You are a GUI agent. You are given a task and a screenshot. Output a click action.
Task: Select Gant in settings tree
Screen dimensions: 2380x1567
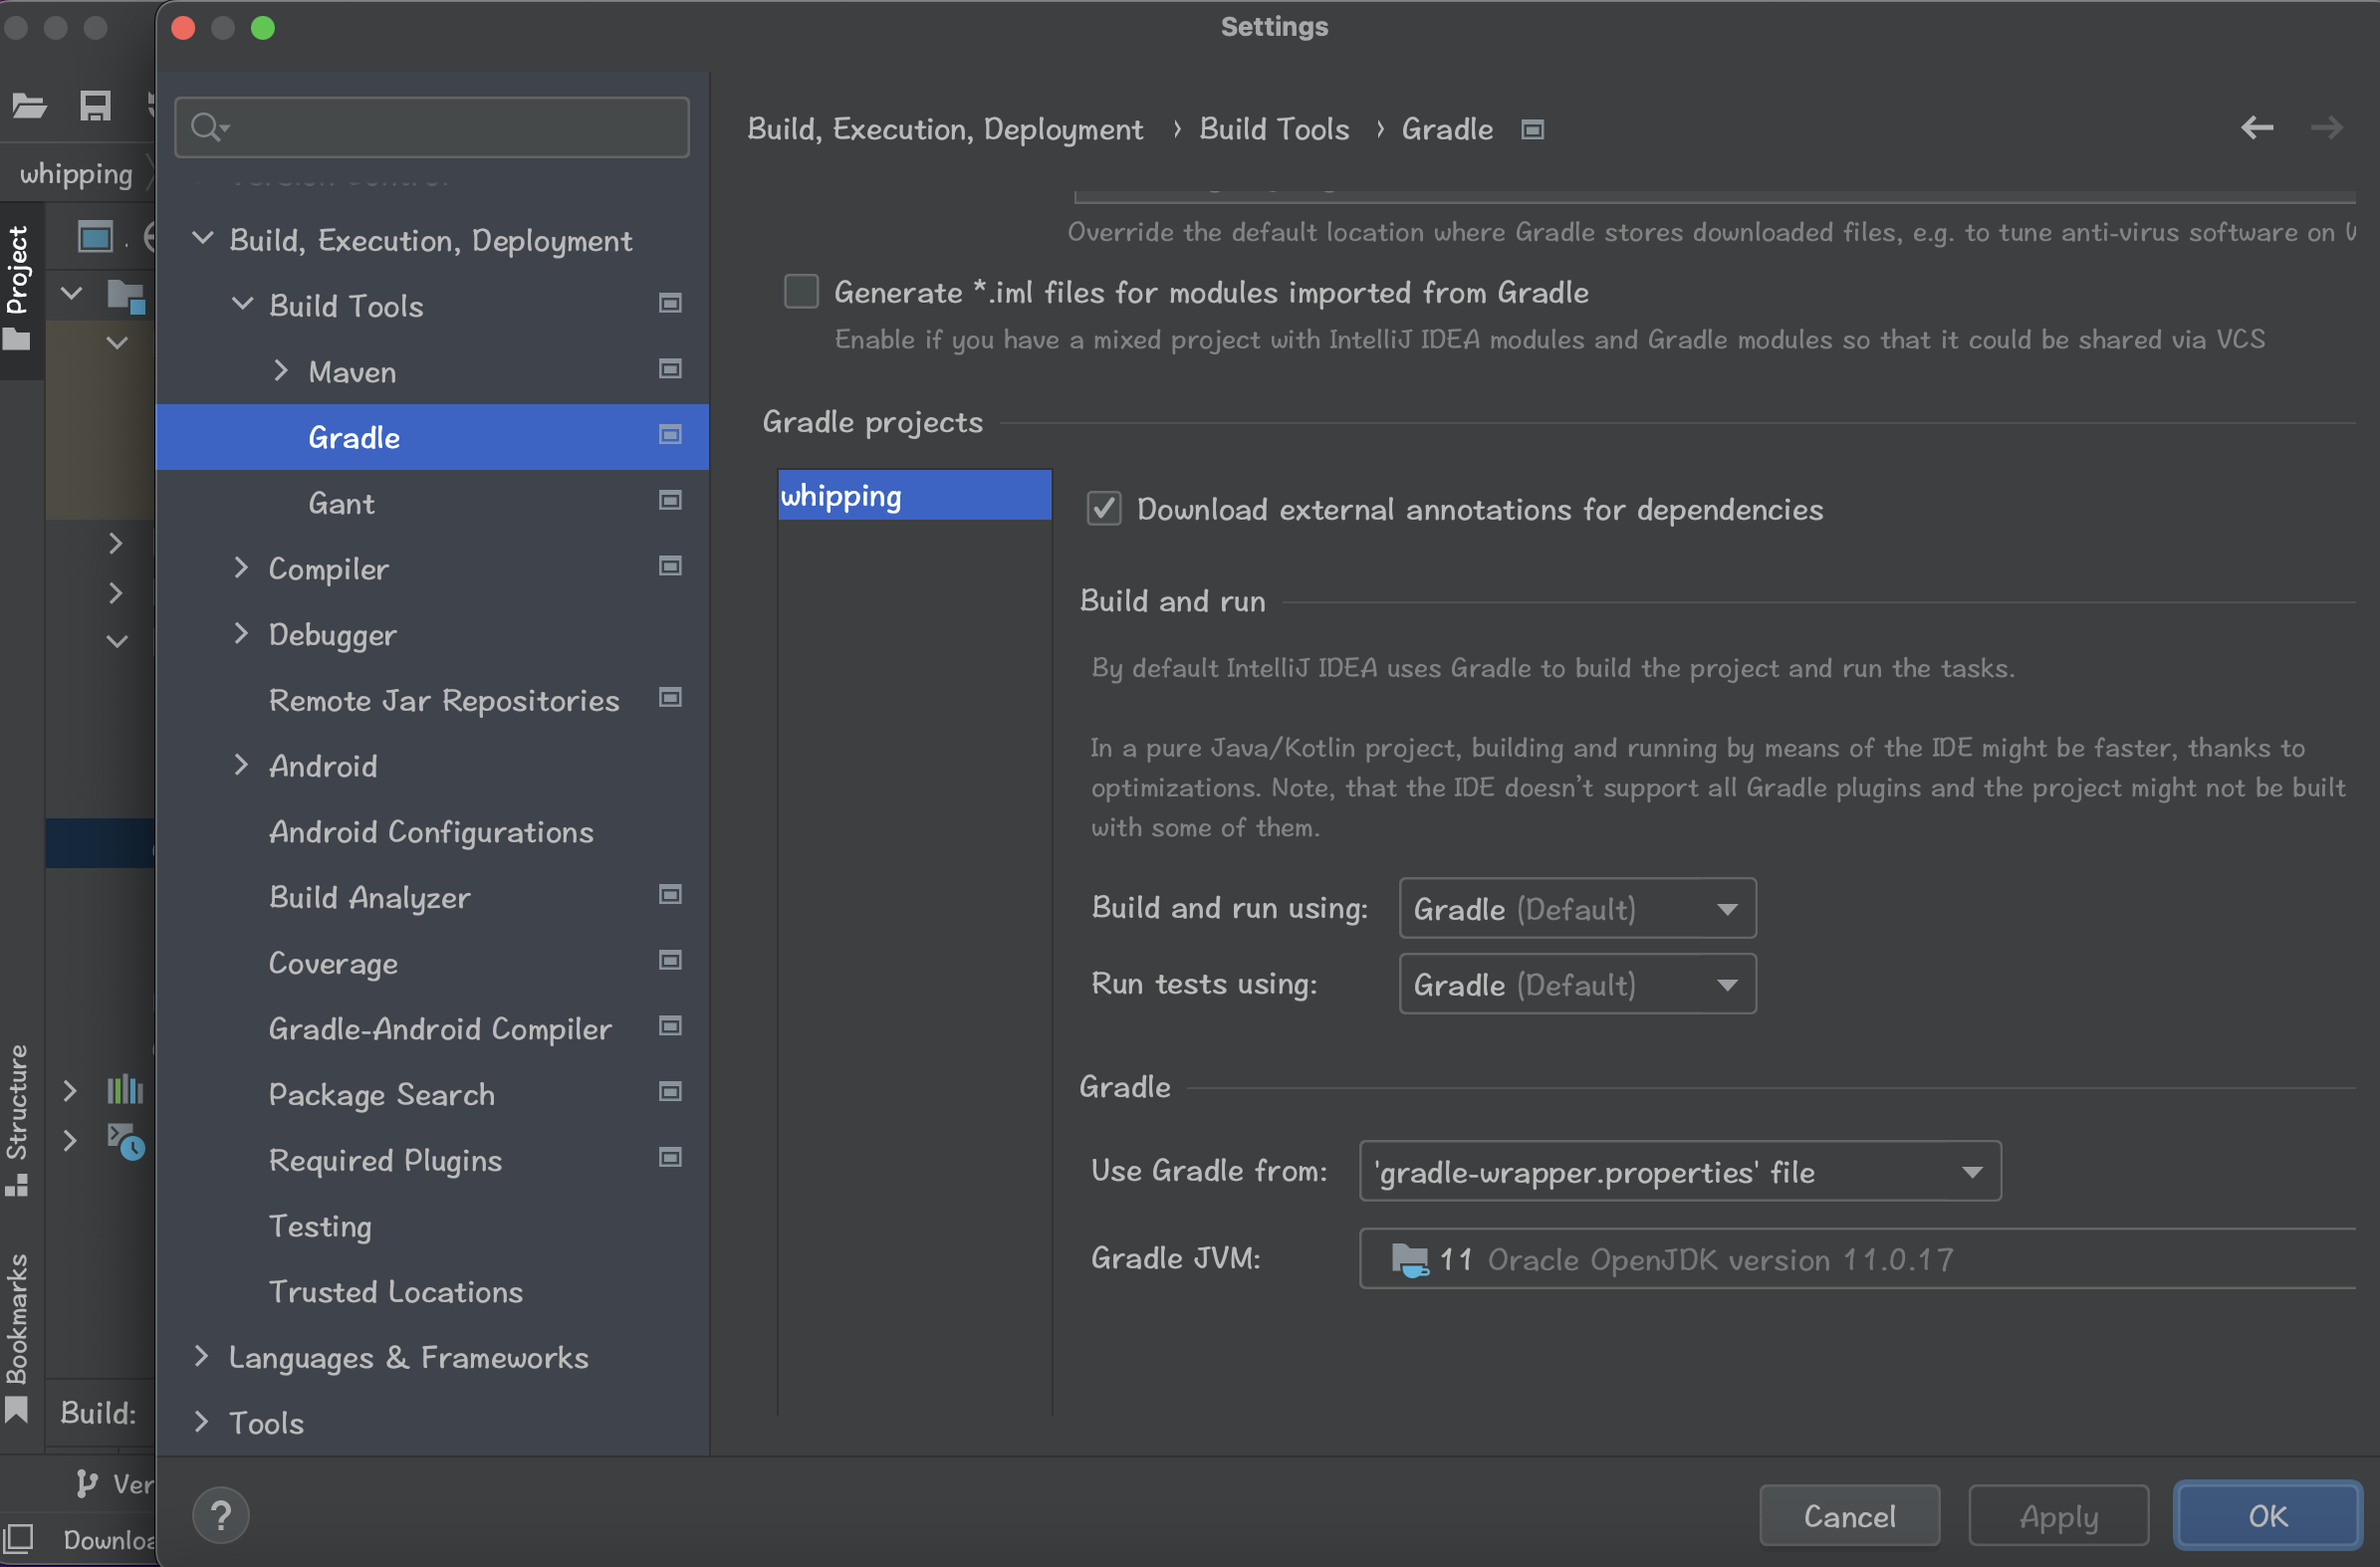click(x=341, y=503)
